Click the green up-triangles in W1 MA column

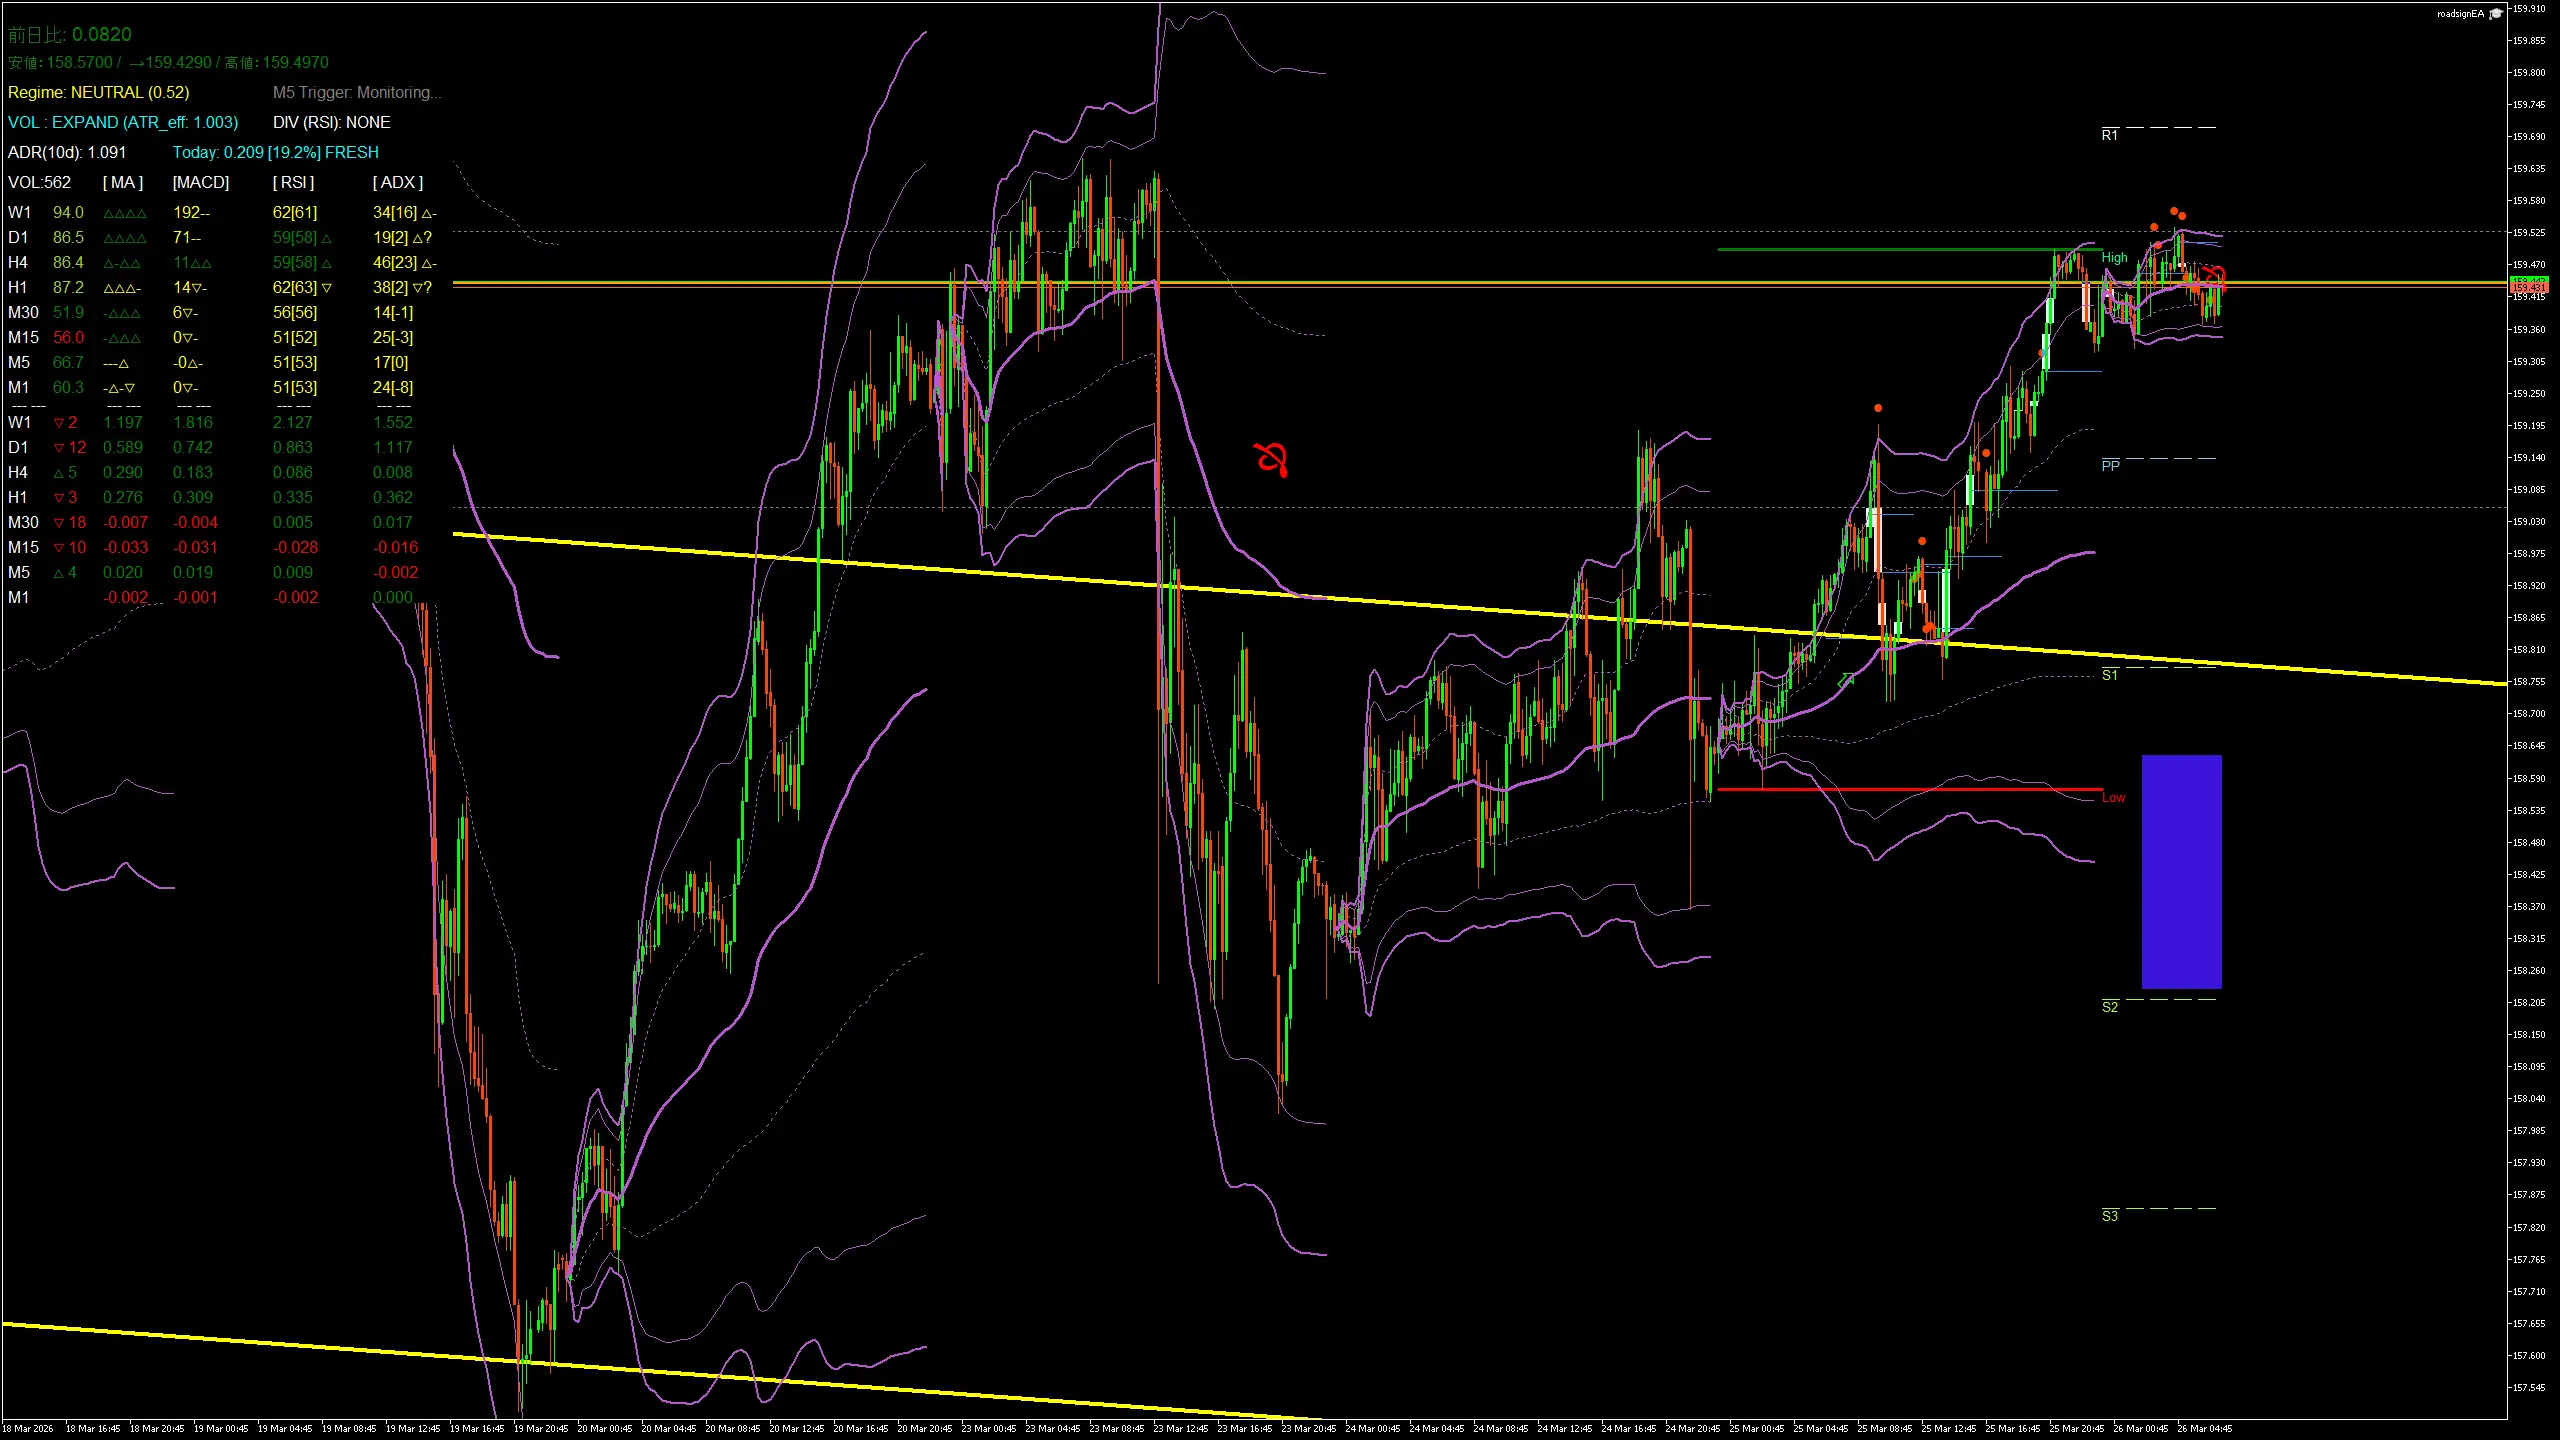click(x=123, y=212)
